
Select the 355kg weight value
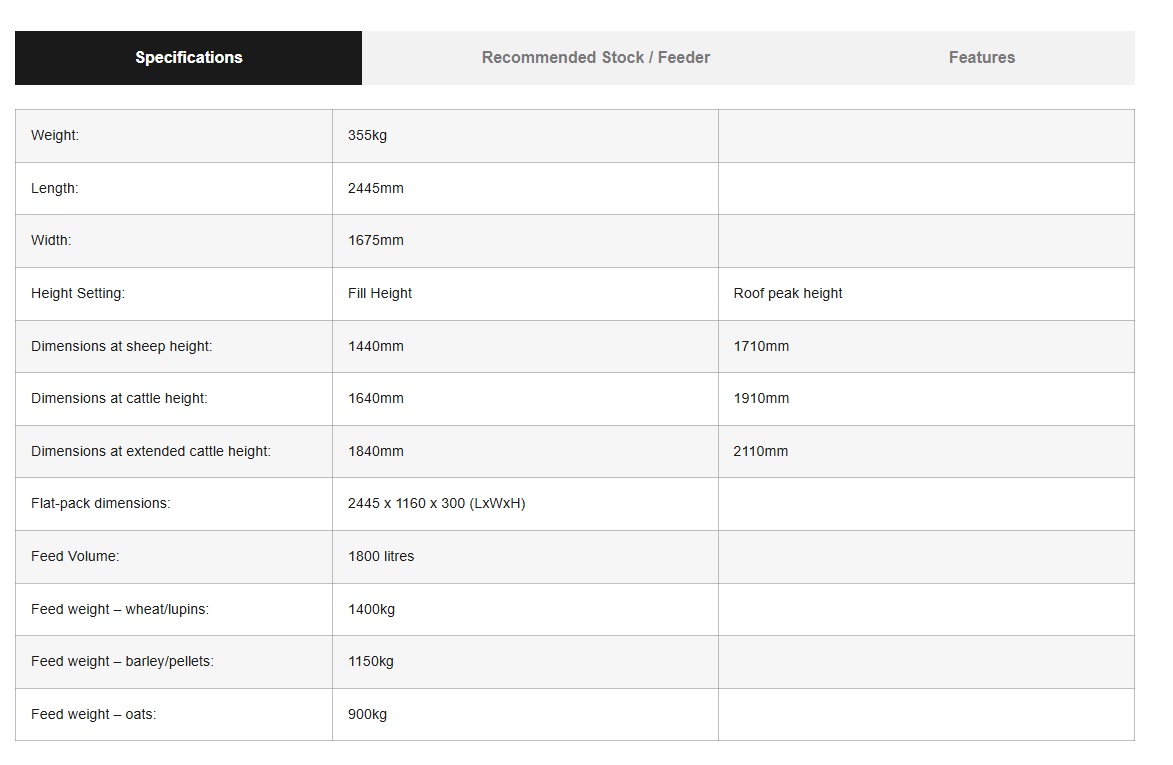click(x=367, y=136)
